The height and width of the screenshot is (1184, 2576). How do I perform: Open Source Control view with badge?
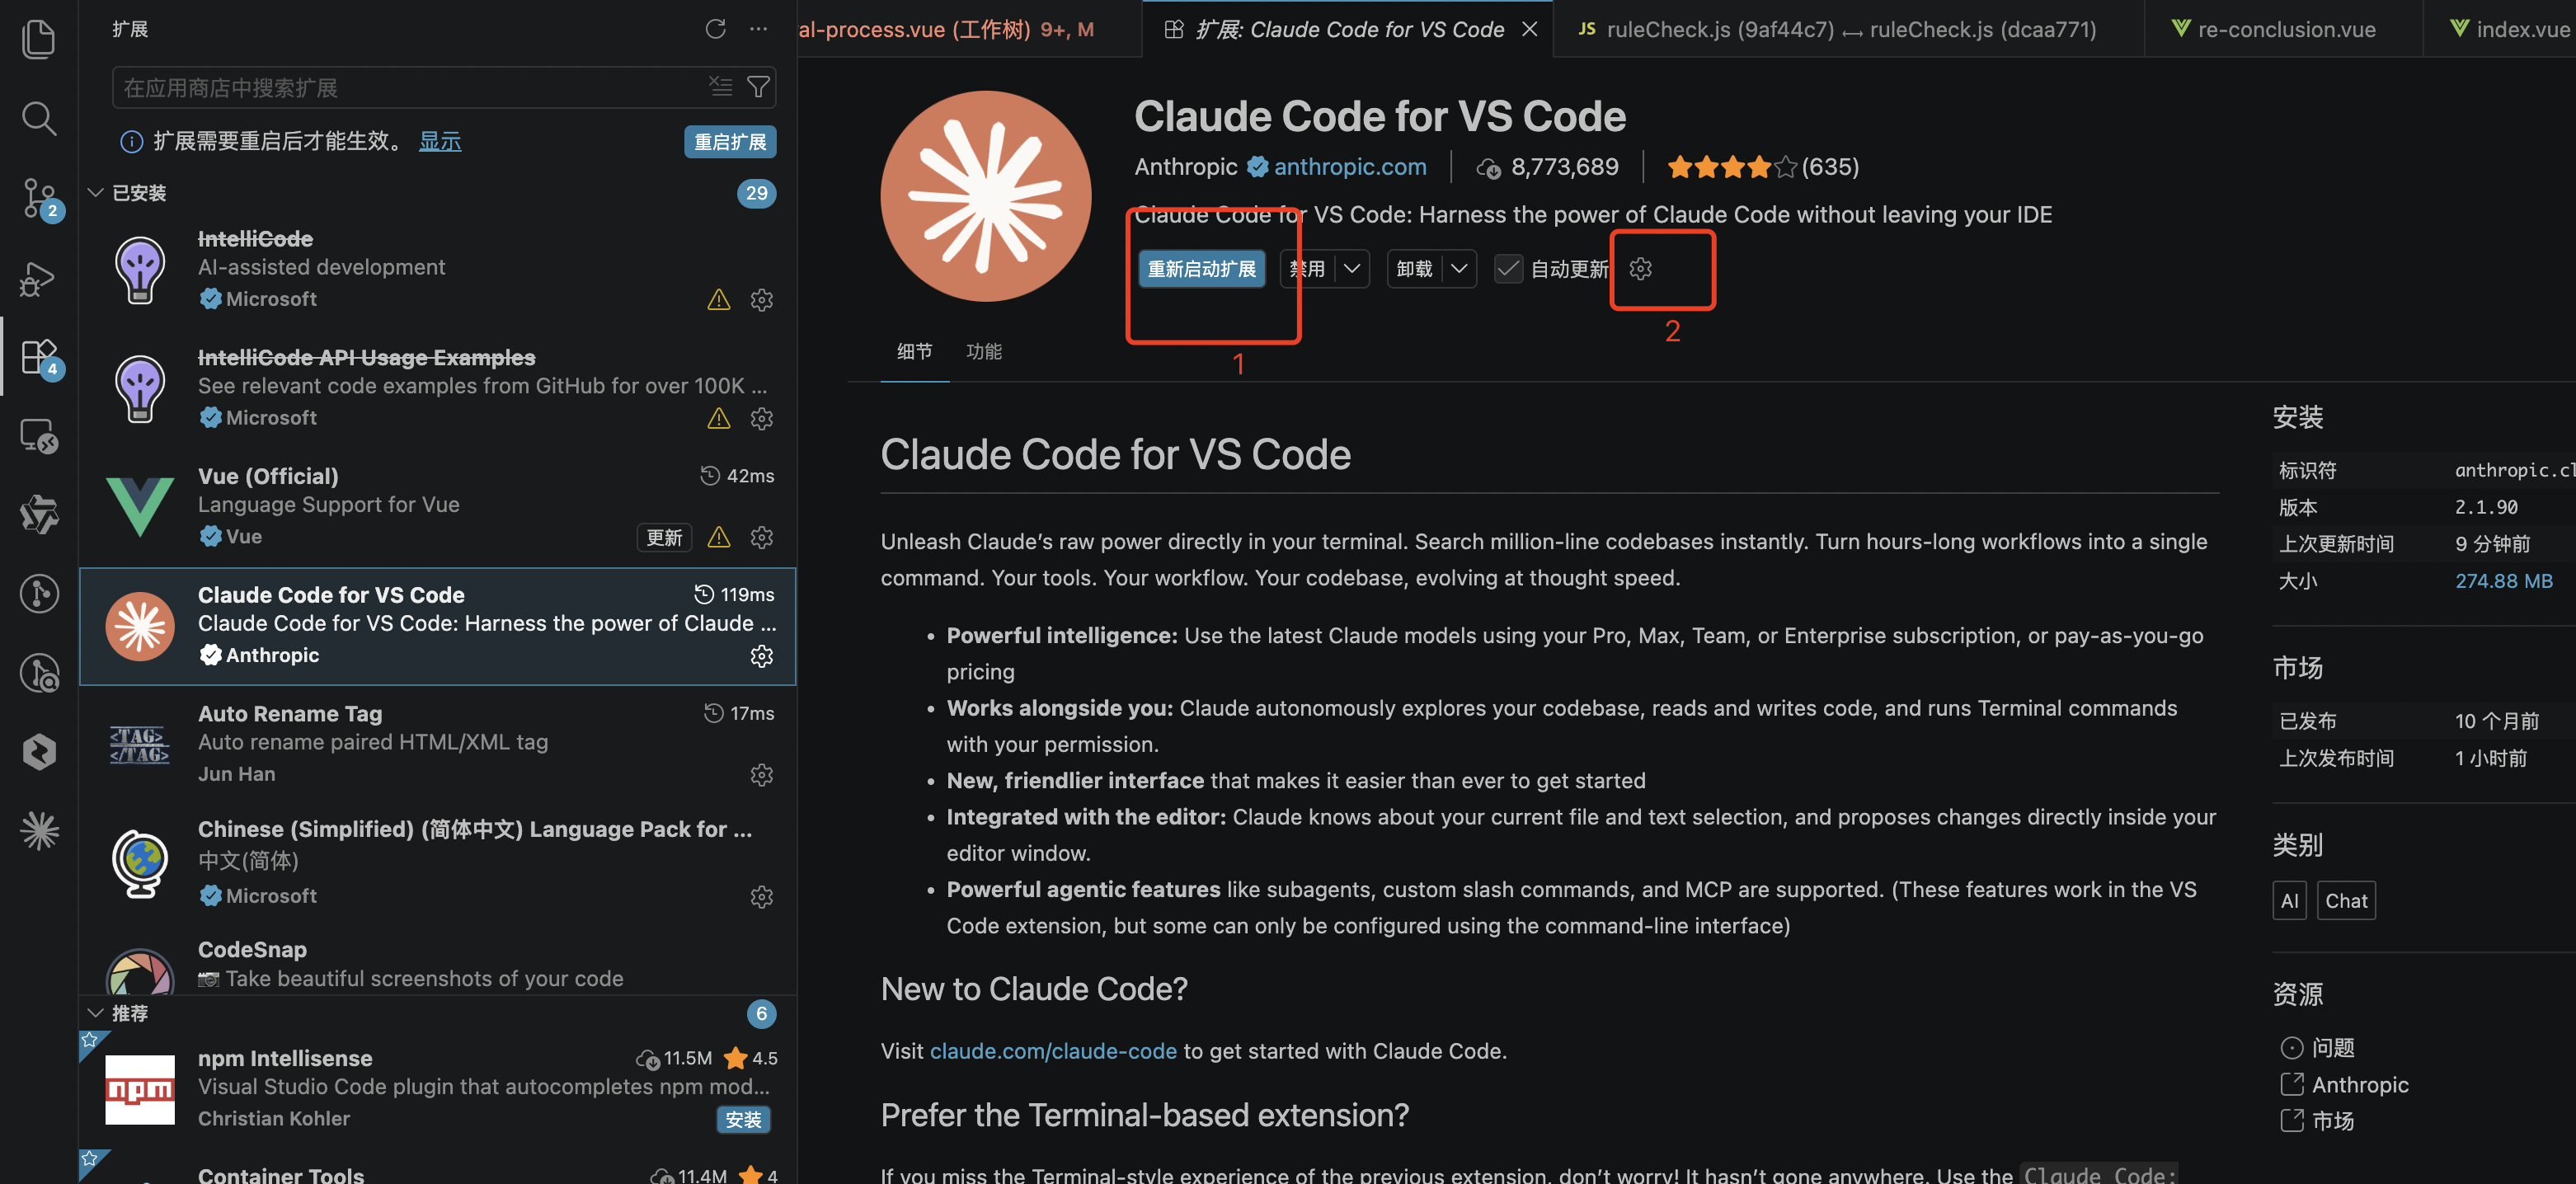tap(38, 198)
